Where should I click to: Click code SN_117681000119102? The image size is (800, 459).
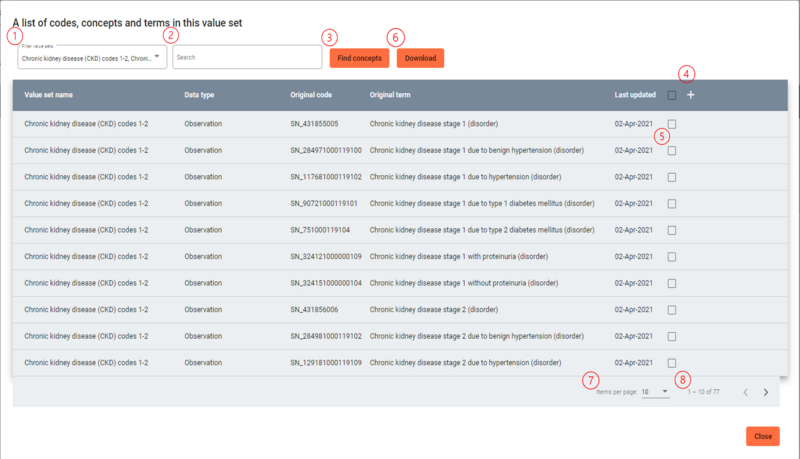[x=326, y=177]
